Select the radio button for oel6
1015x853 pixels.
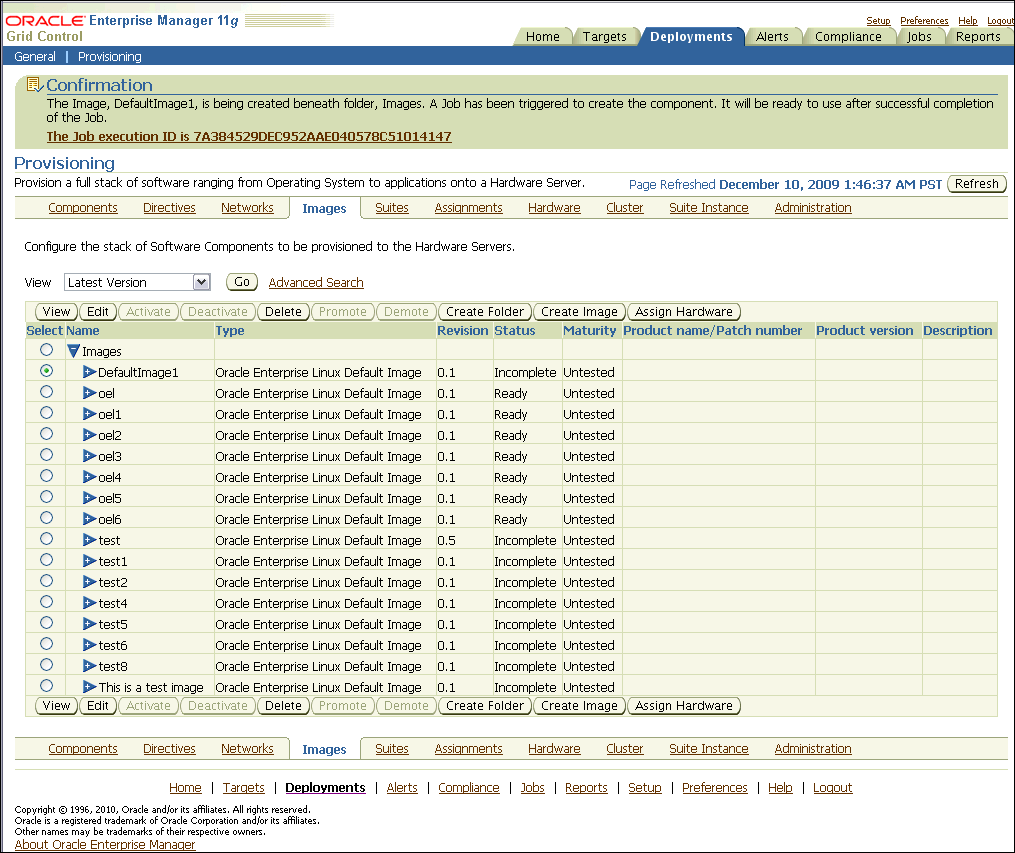[x=46, y=518]
